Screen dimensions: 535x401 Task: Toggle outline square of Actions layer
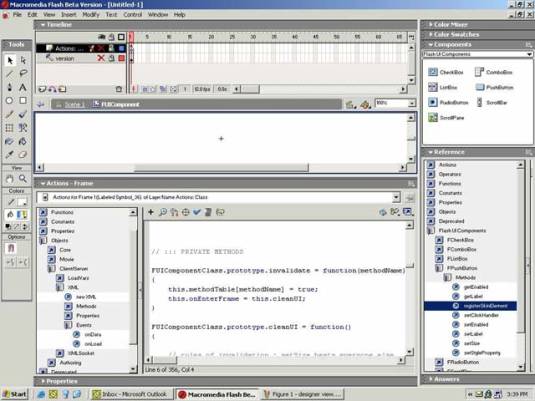(121, 48)
